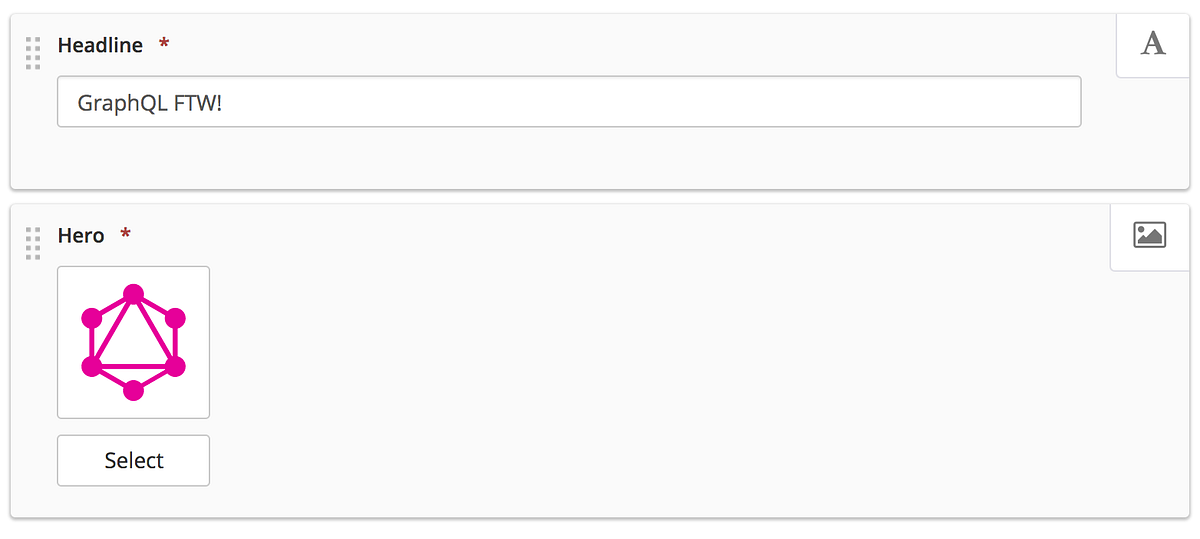The height and width of the screenshot is (539, 1200).
Task: Click the Hero field label
Action: 81,235
